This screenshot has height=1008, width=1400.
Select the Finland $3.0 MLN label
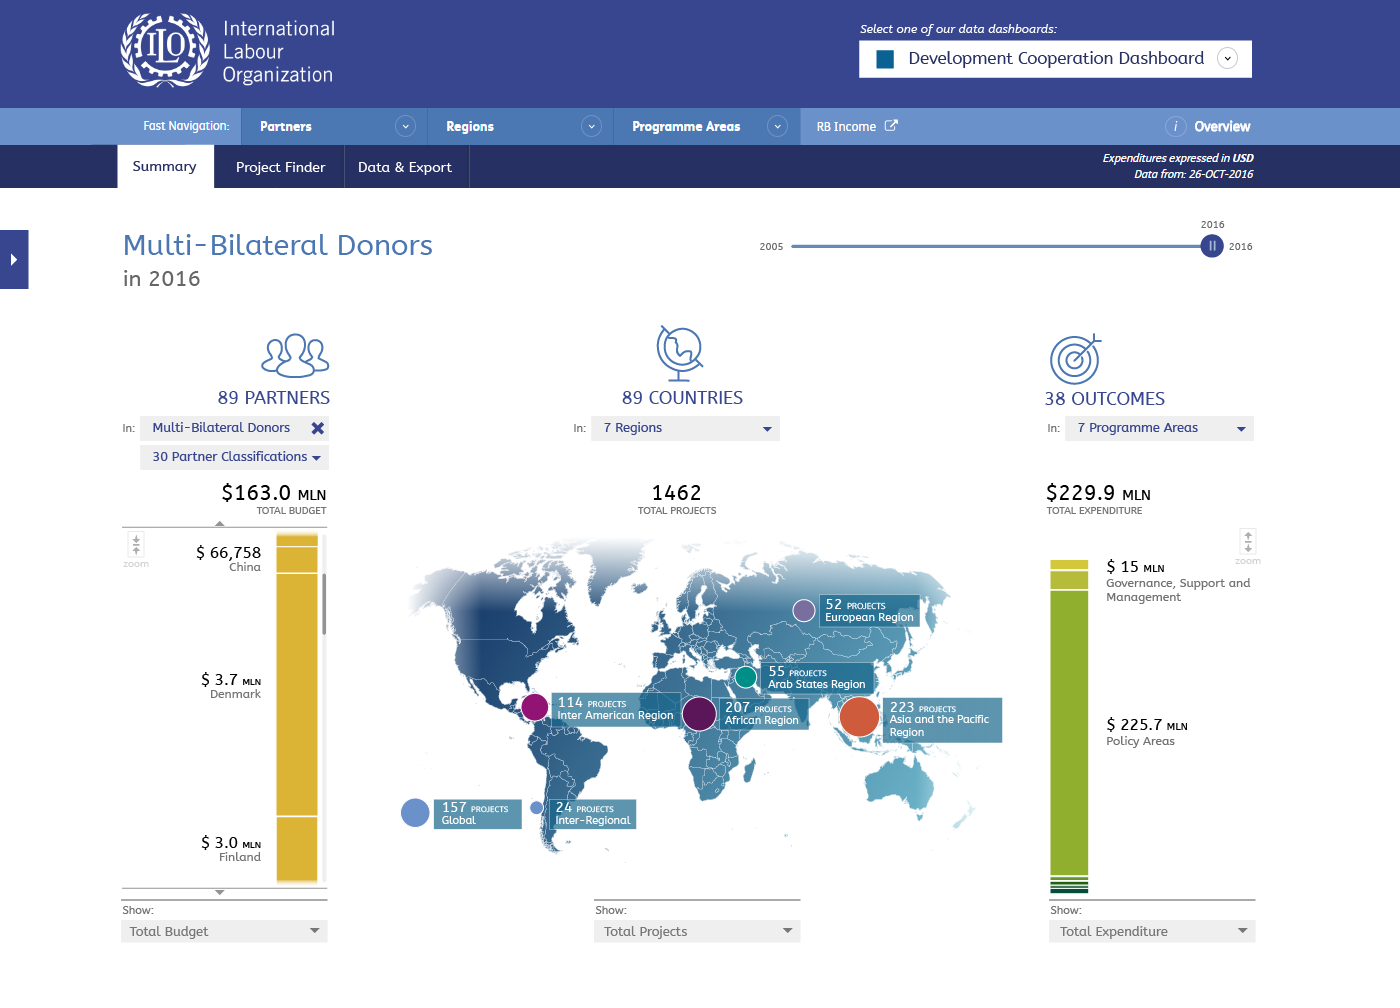coord(231,849)
